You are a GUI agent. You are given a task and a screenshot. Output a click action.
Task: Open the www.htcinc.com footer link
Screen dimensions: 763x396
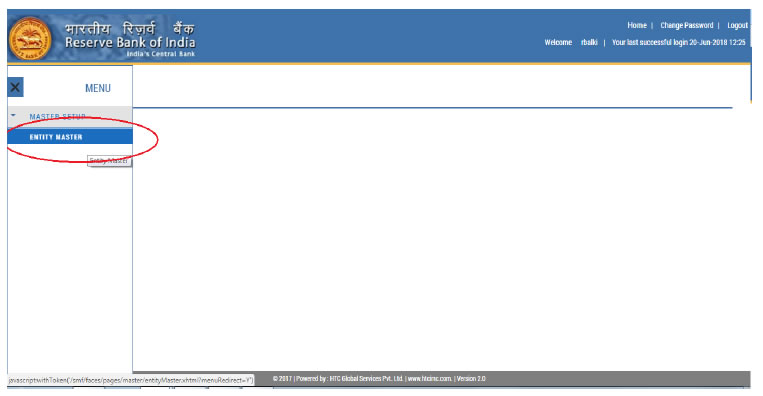tap(430, 378)
